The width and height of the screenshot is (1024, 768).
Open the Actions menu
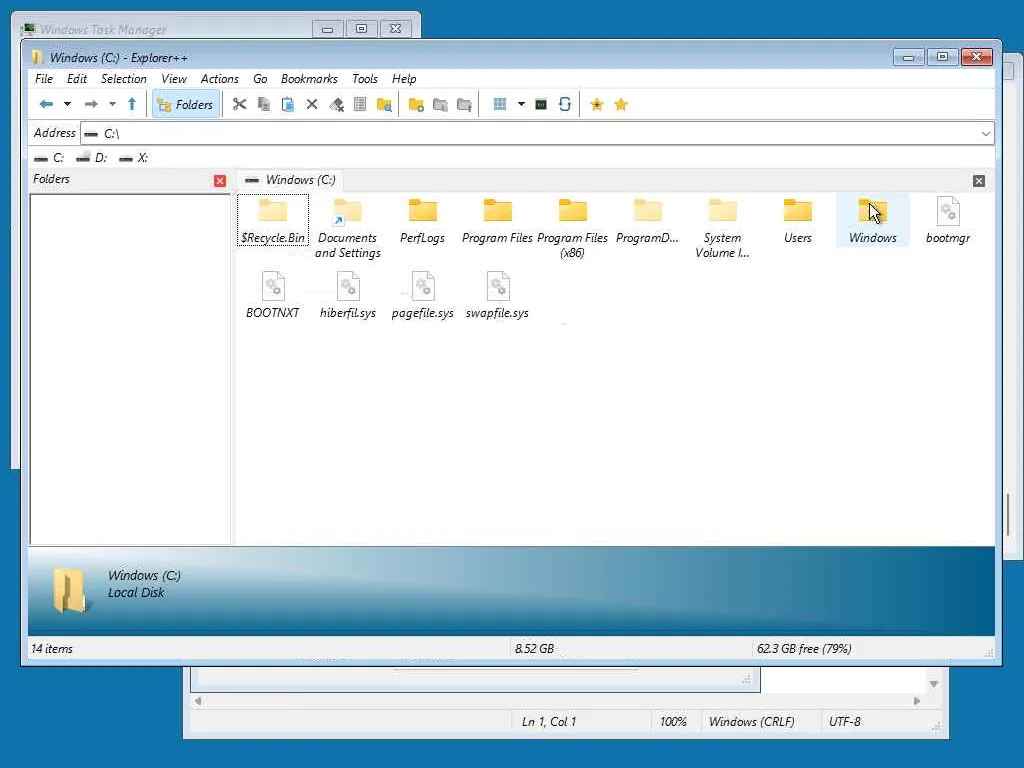(x=219, y=78)
